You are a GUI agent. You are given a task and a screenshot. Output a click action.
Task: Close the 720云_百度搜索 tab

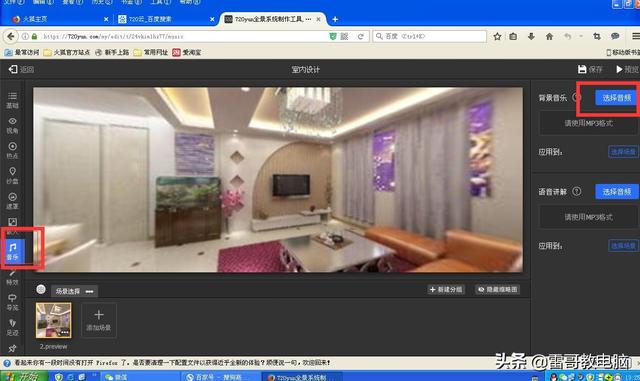coord(212,19)
